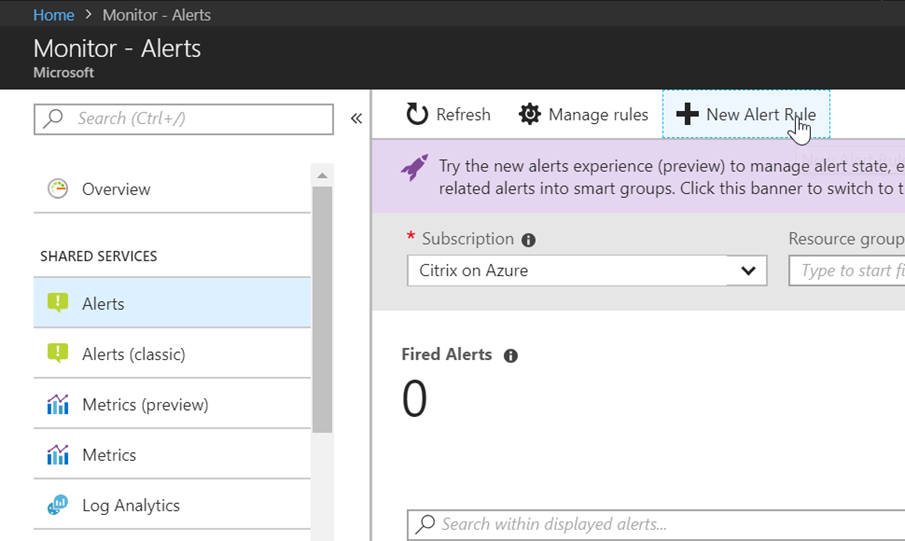Click the Resource group filter field
Screen dimensions: 905x541
(x=847, y=271)
